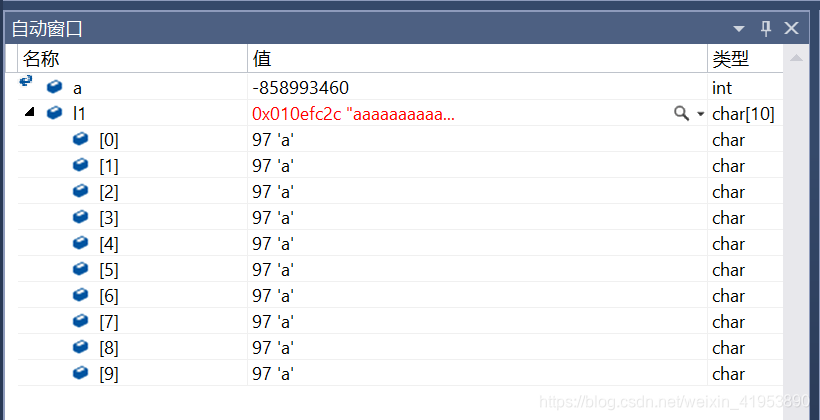Click the 自动窗口 title bar text
This screenshot has width=820, height=420.
tap(47, 29)
